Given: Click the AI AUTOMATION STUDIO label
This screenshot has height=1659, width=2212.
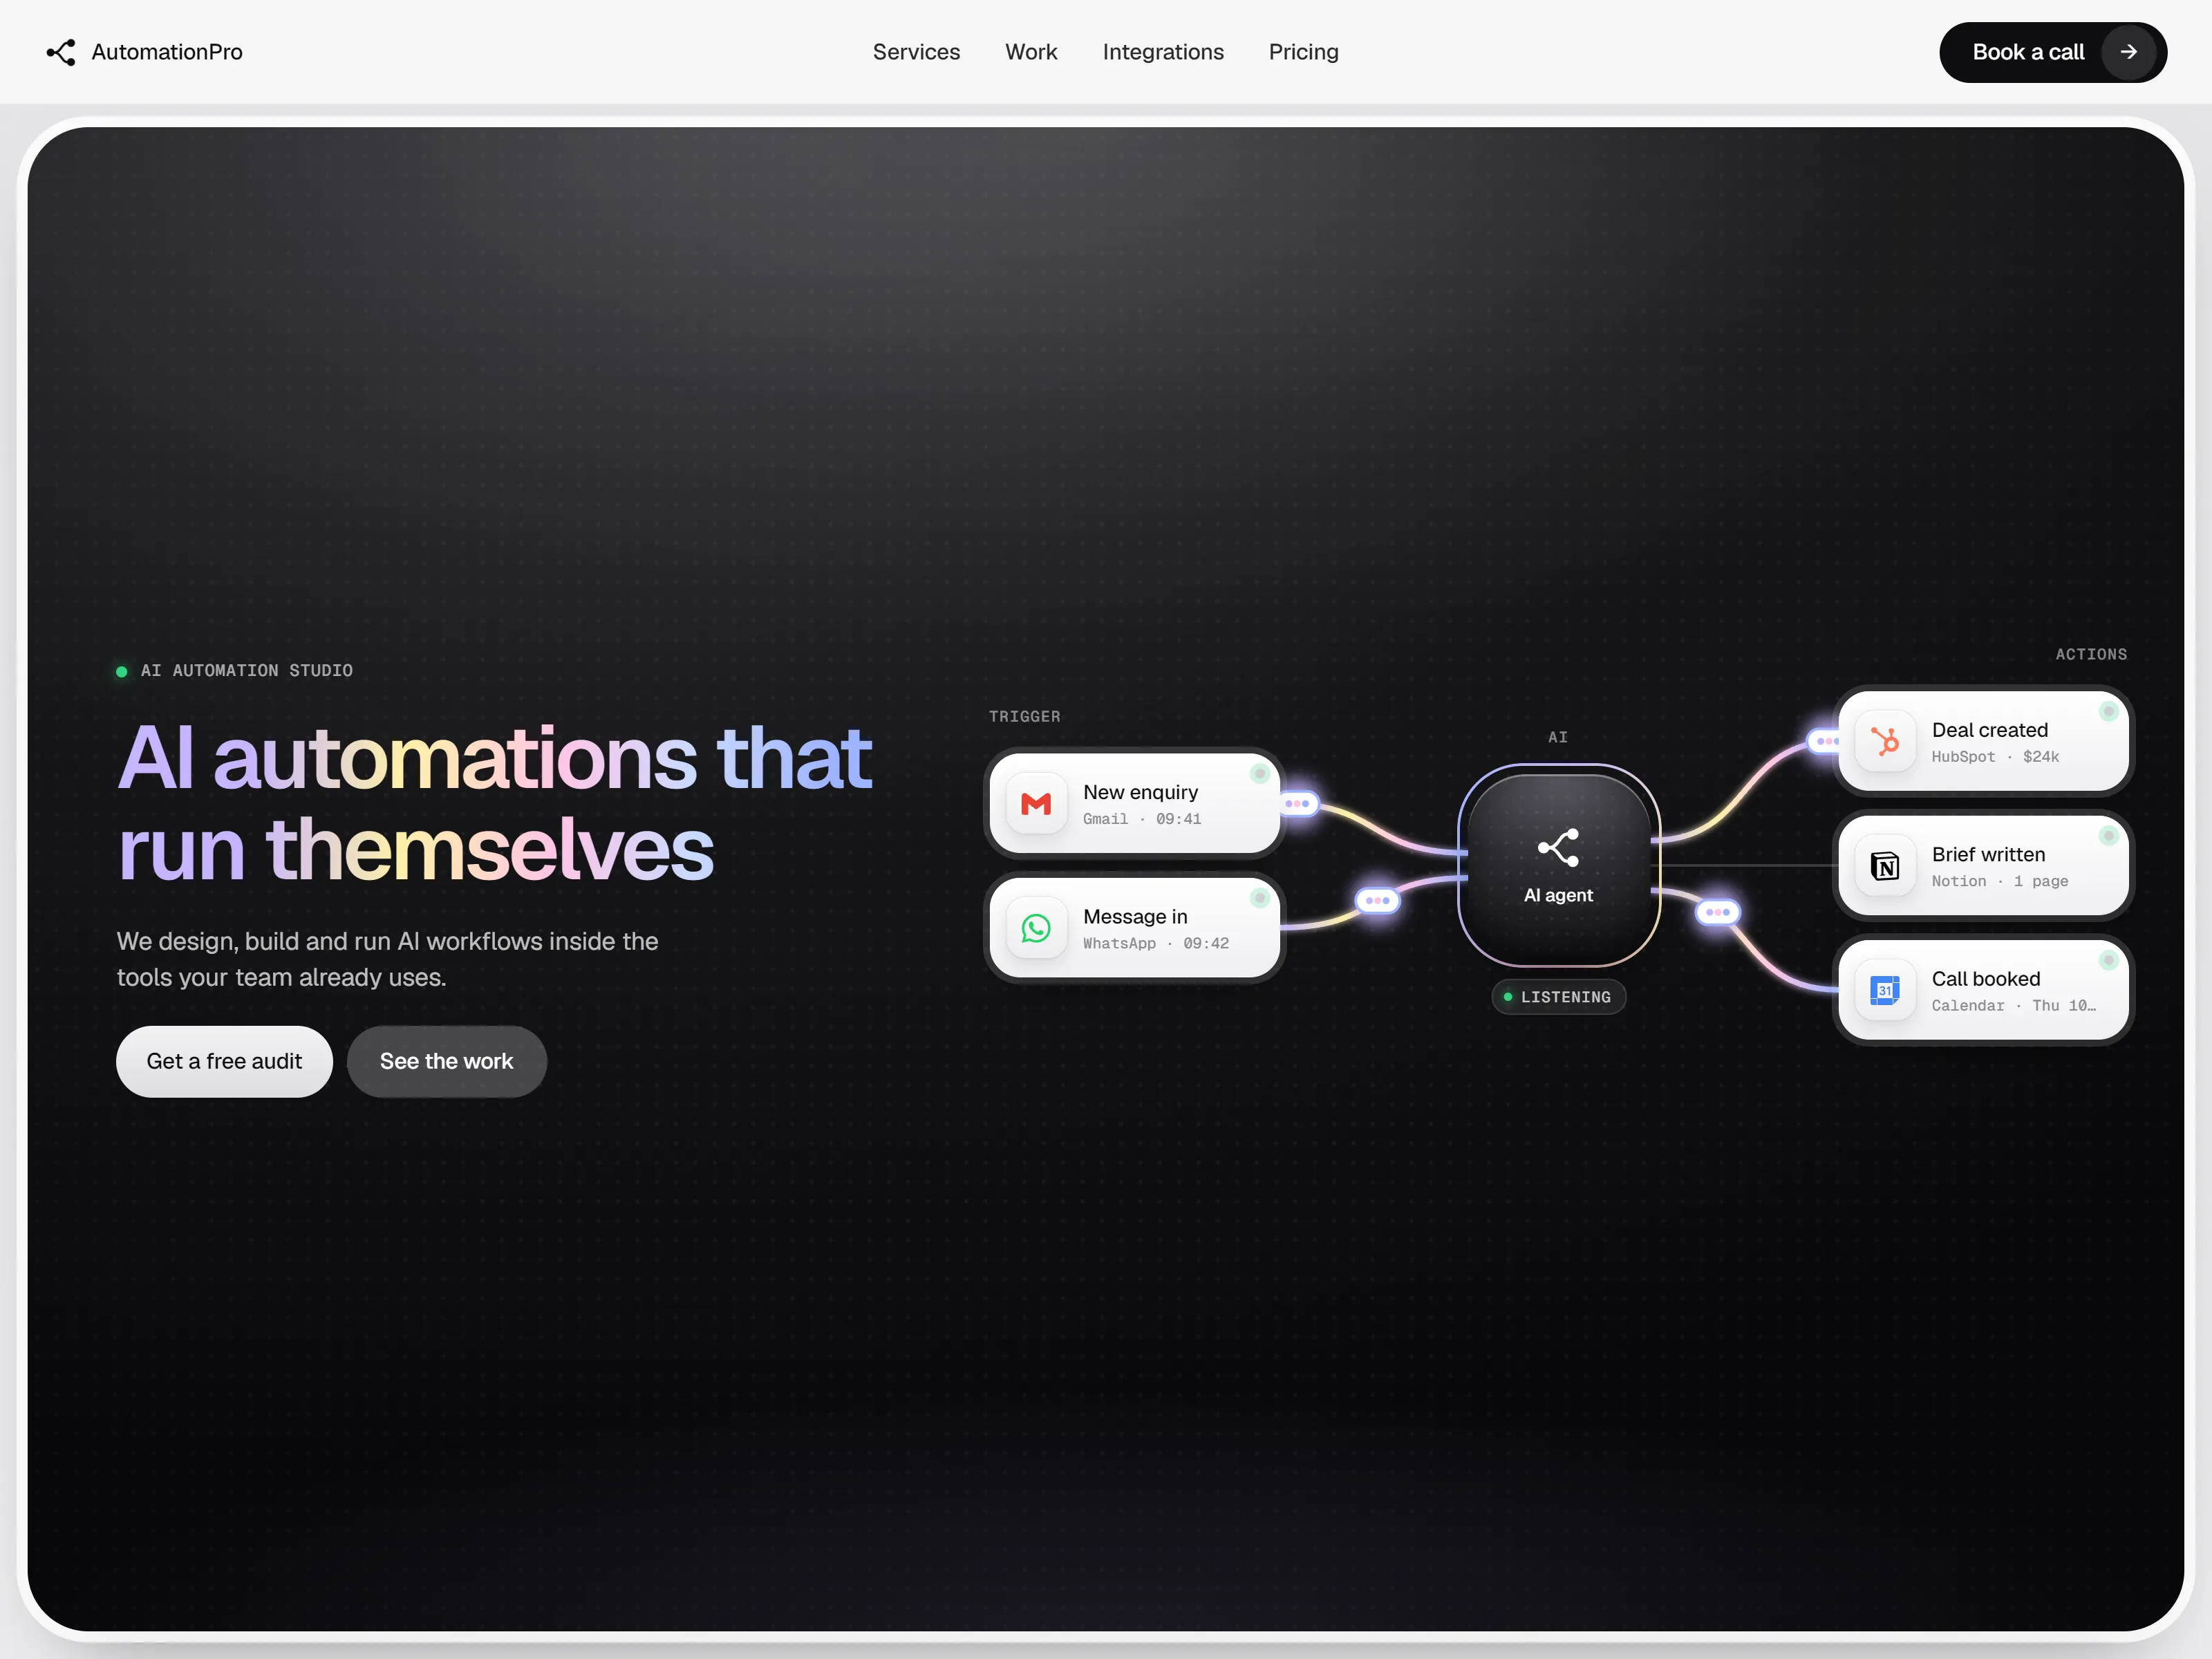Looking at the screenshot, I should coord(246,671).
